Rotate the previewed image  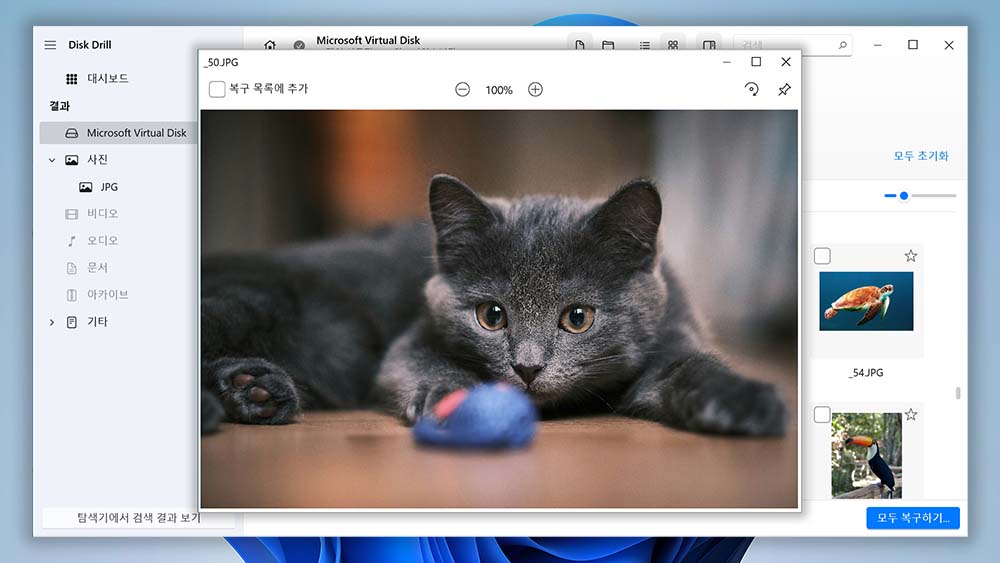pyautogui.click(x=752, y=89)
